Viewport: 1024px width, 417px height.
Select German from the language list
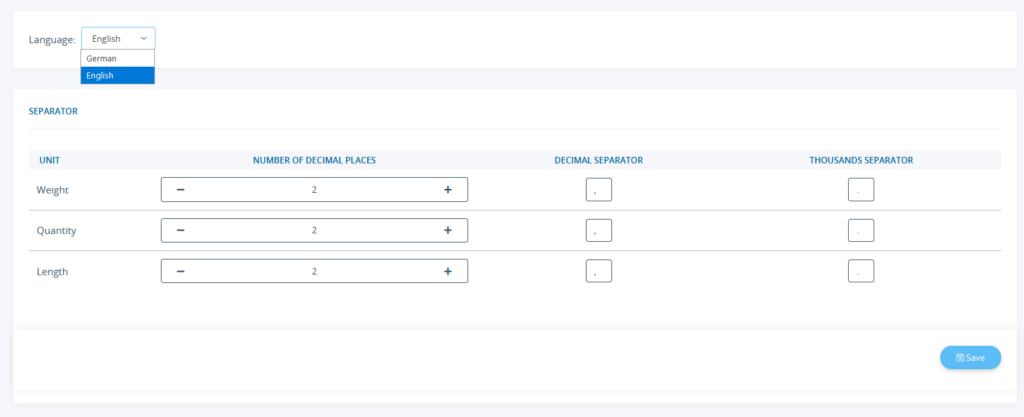coord(118,59)
